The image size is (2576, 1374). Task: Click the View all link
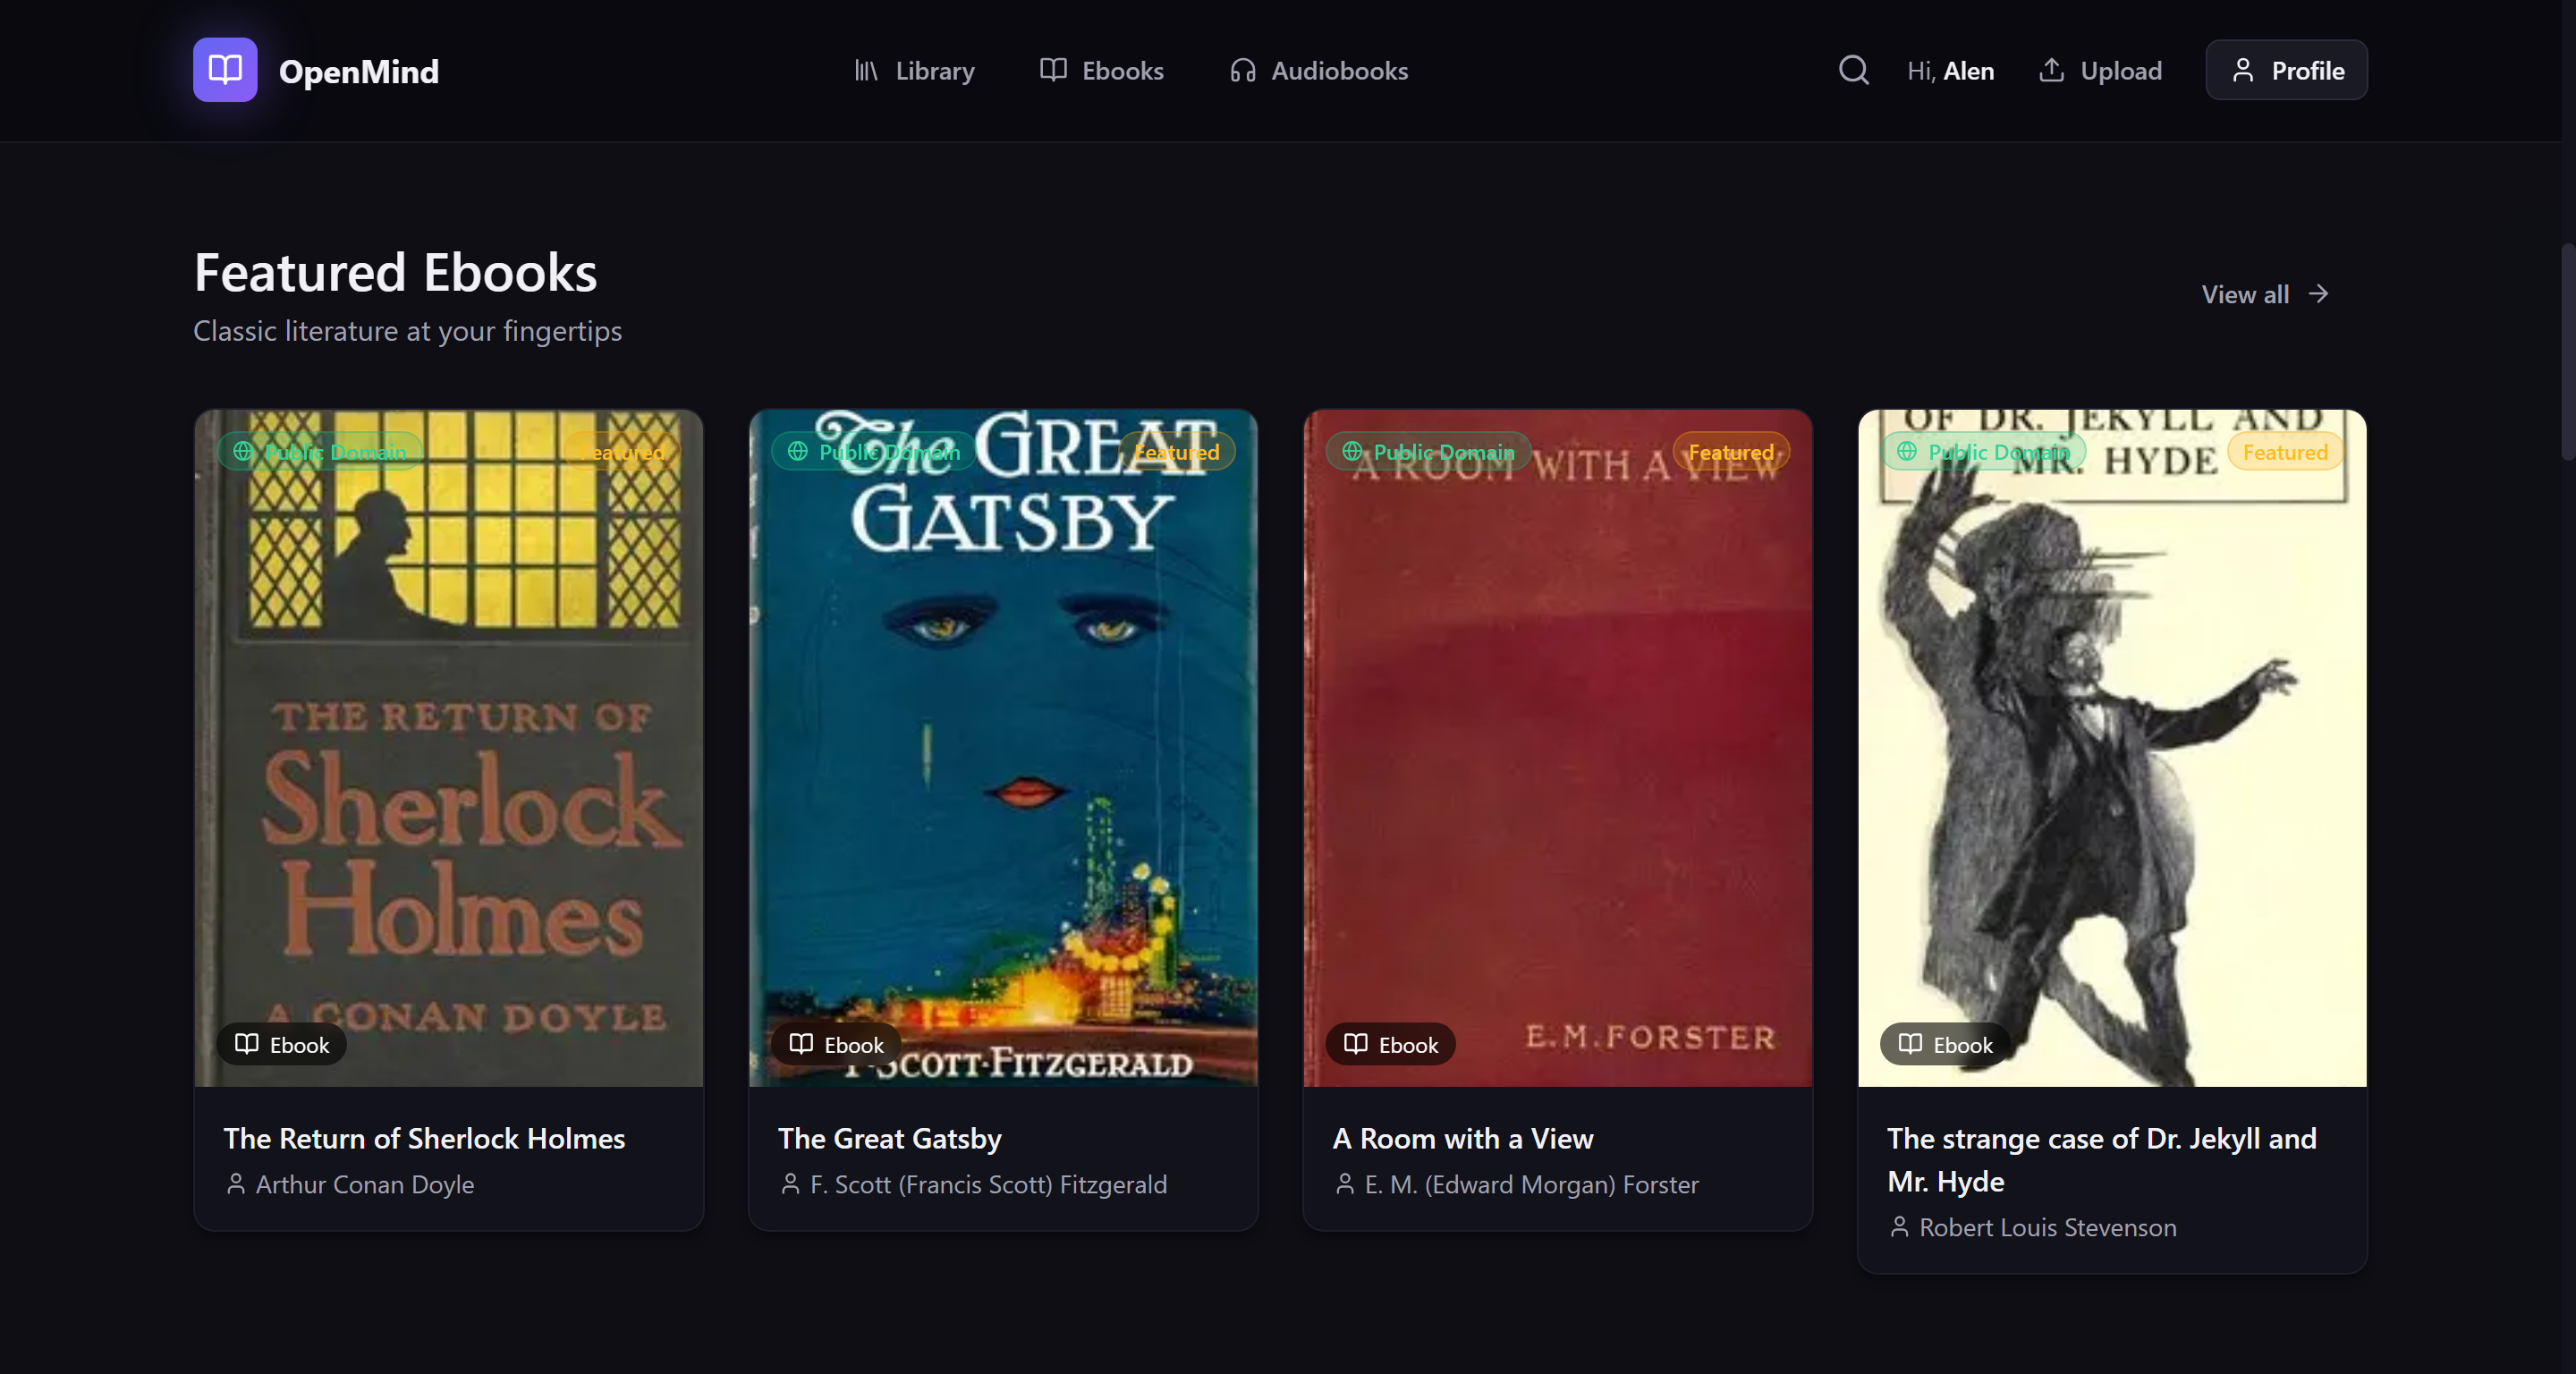point(2265,294)
